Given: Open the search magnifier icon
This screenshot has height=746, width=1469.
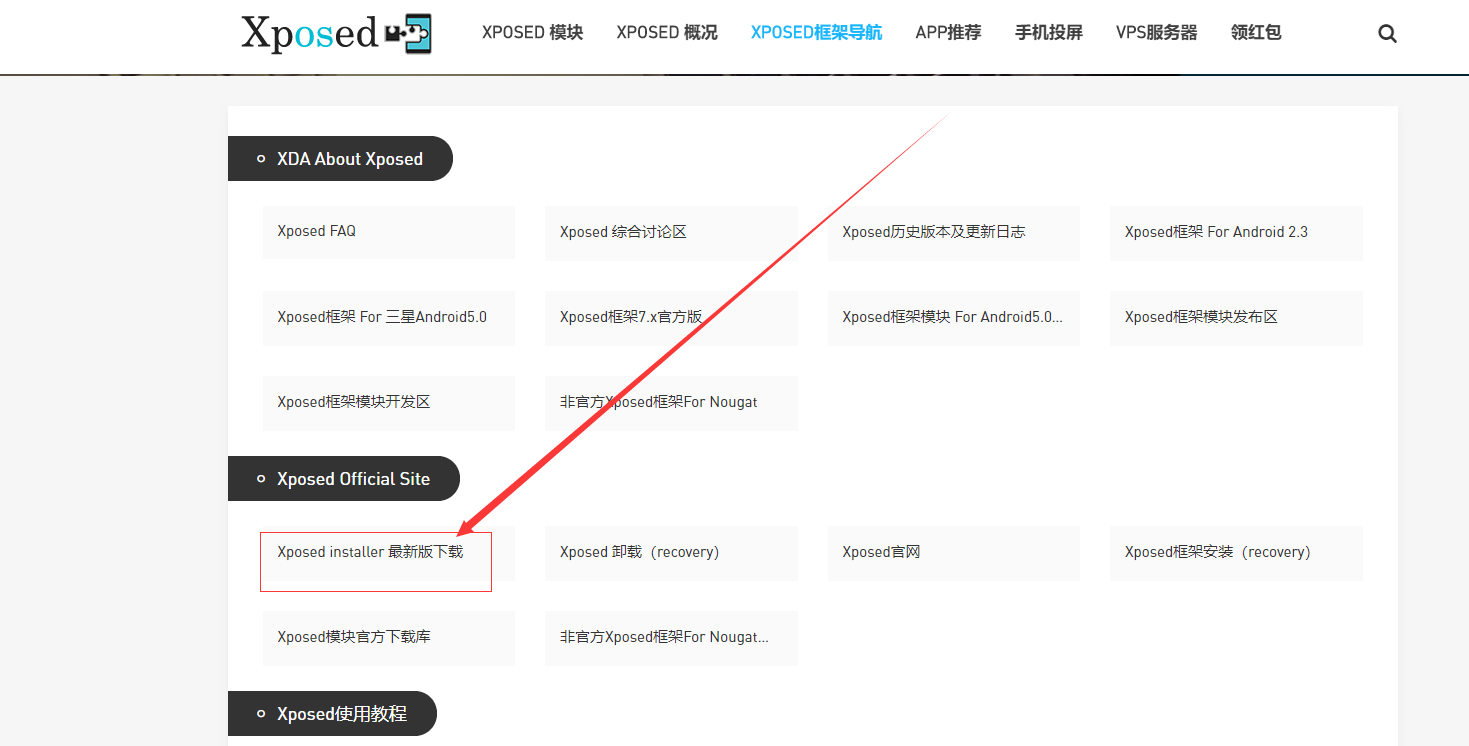Looking at the screenshot, I should pyautogui.click(x=1387, y=33).
